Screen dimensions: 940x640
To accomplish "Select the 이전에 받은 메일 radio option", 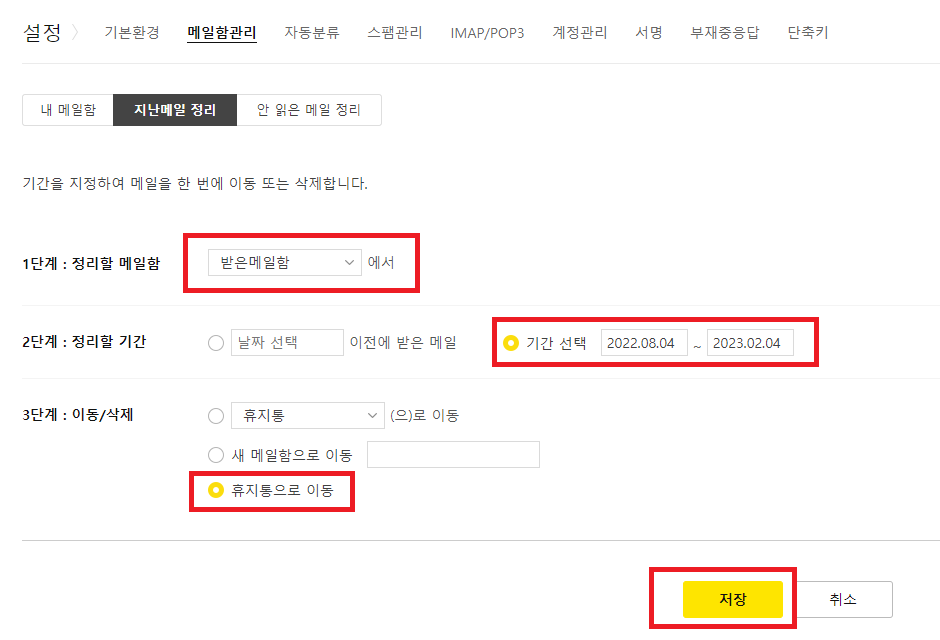I will (216, 341).
